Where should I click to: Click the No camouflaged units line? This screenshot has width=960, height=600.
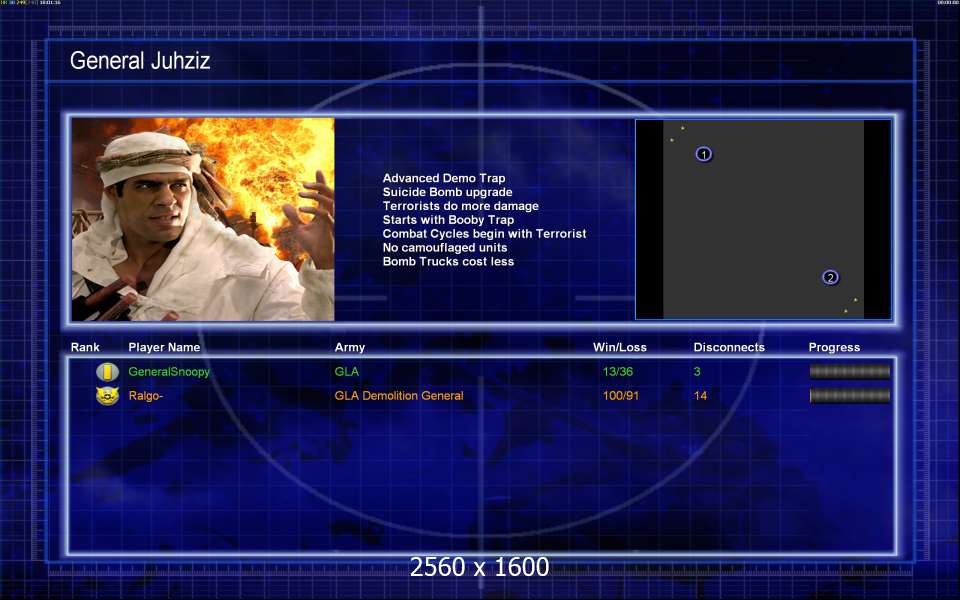point(444,247)
